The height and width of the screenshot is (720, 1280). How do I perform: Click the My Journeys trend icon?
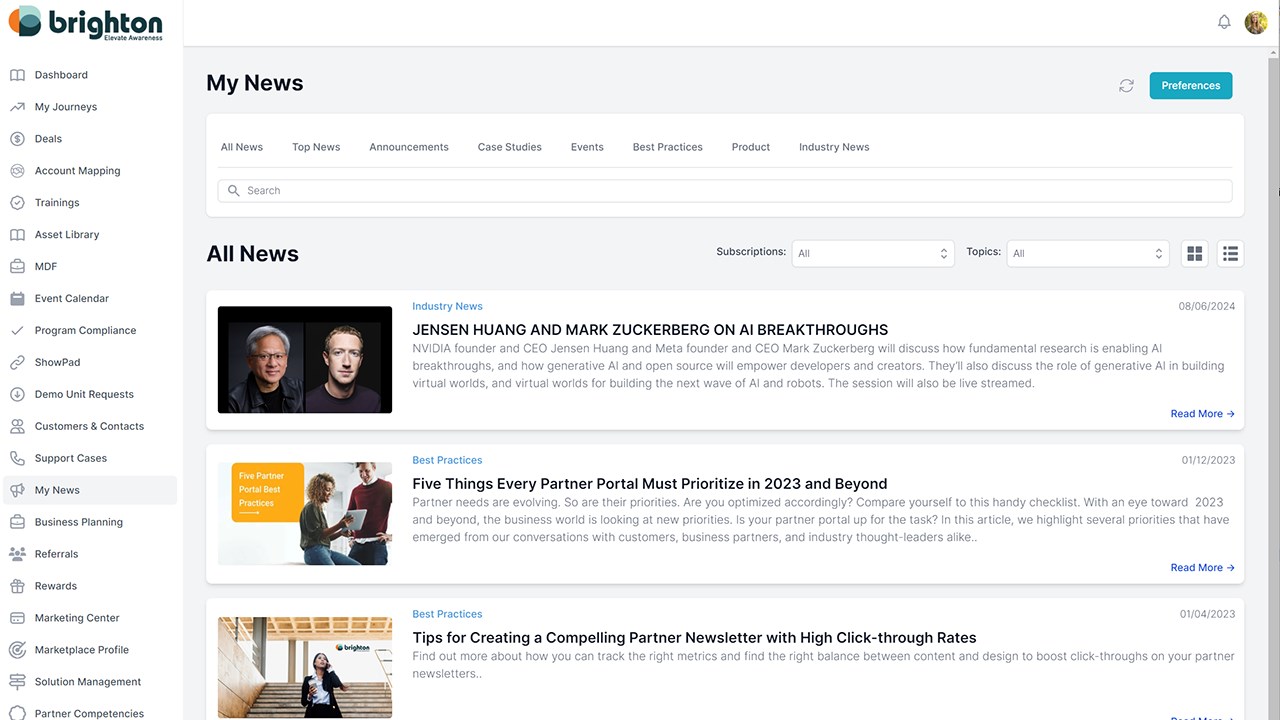[17, 107]
